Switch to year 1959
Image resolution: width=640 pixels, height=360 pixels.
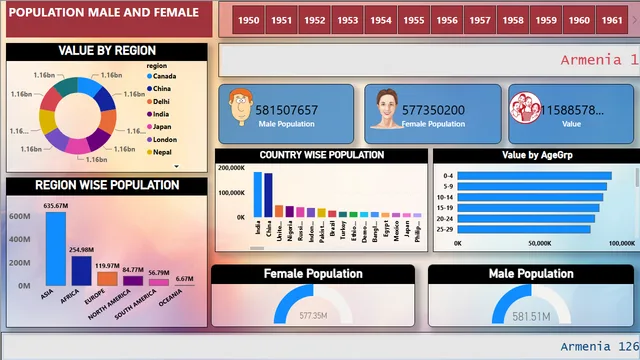[x=546, y=20]
